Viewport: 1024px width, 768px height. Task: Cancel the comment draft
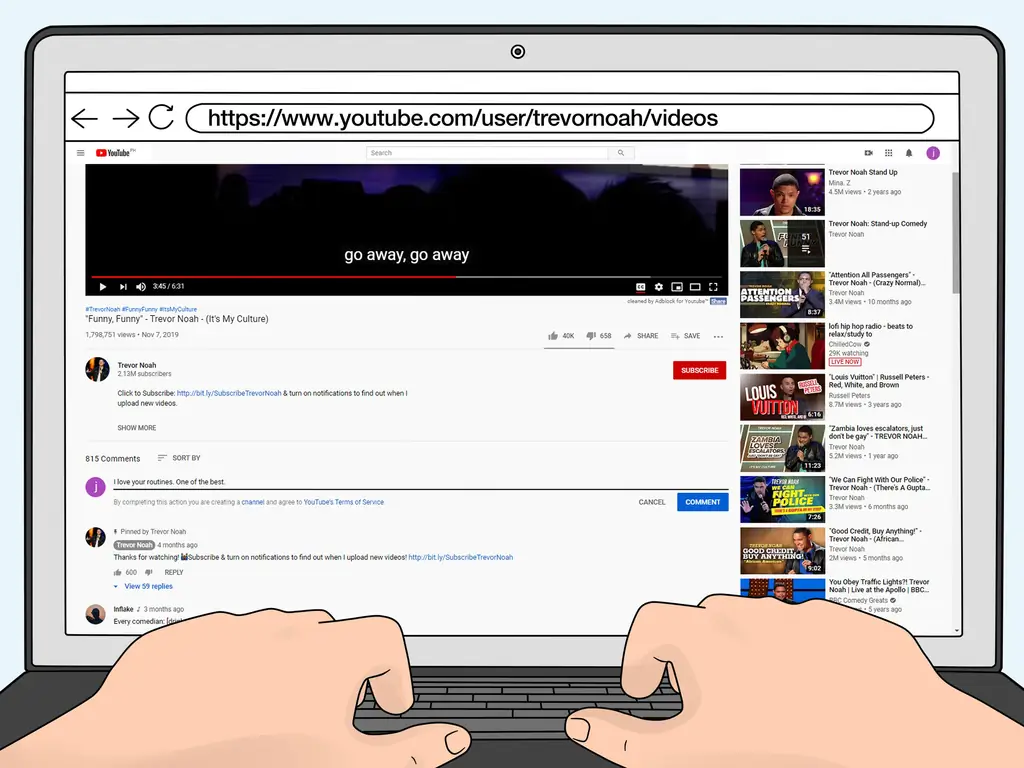coord(652,502)
